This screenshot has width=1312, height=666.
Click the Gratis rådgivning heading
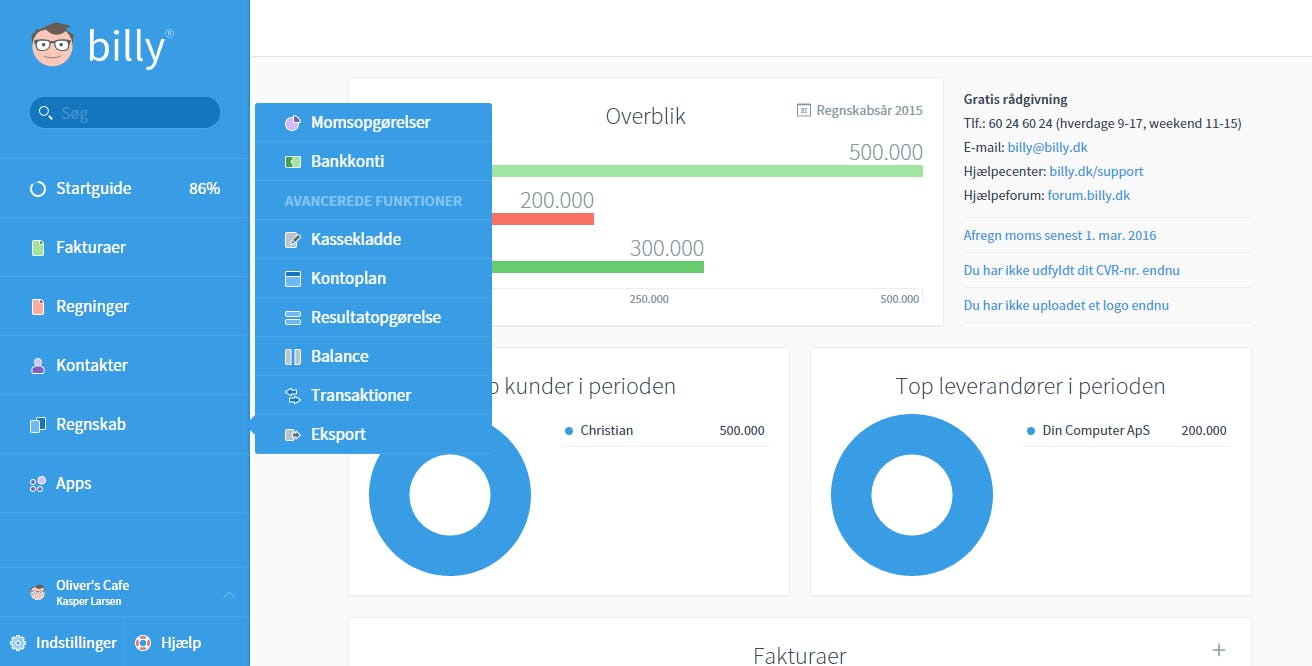pyautogui.click(x=1015, y=99)
